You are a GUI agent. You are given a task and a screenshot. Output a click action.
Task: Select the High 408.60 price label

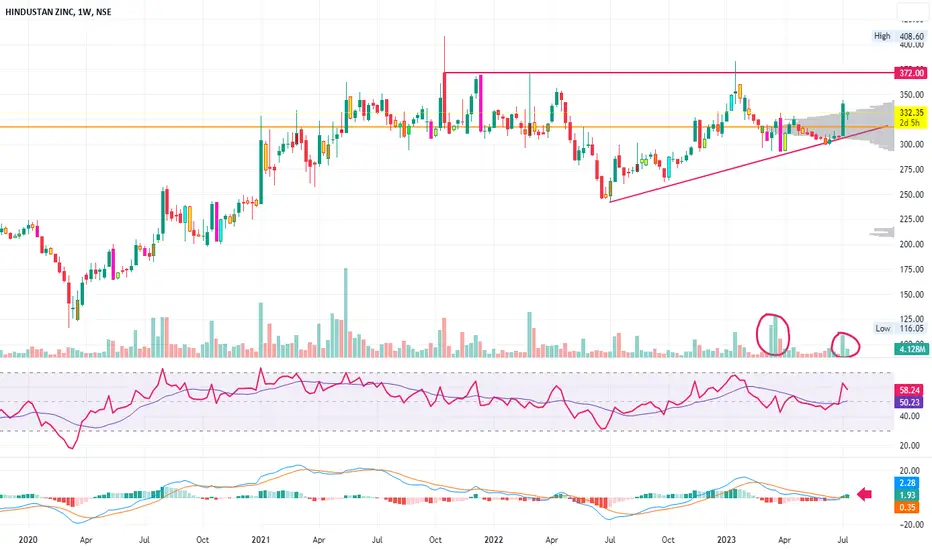pos(899,36)
